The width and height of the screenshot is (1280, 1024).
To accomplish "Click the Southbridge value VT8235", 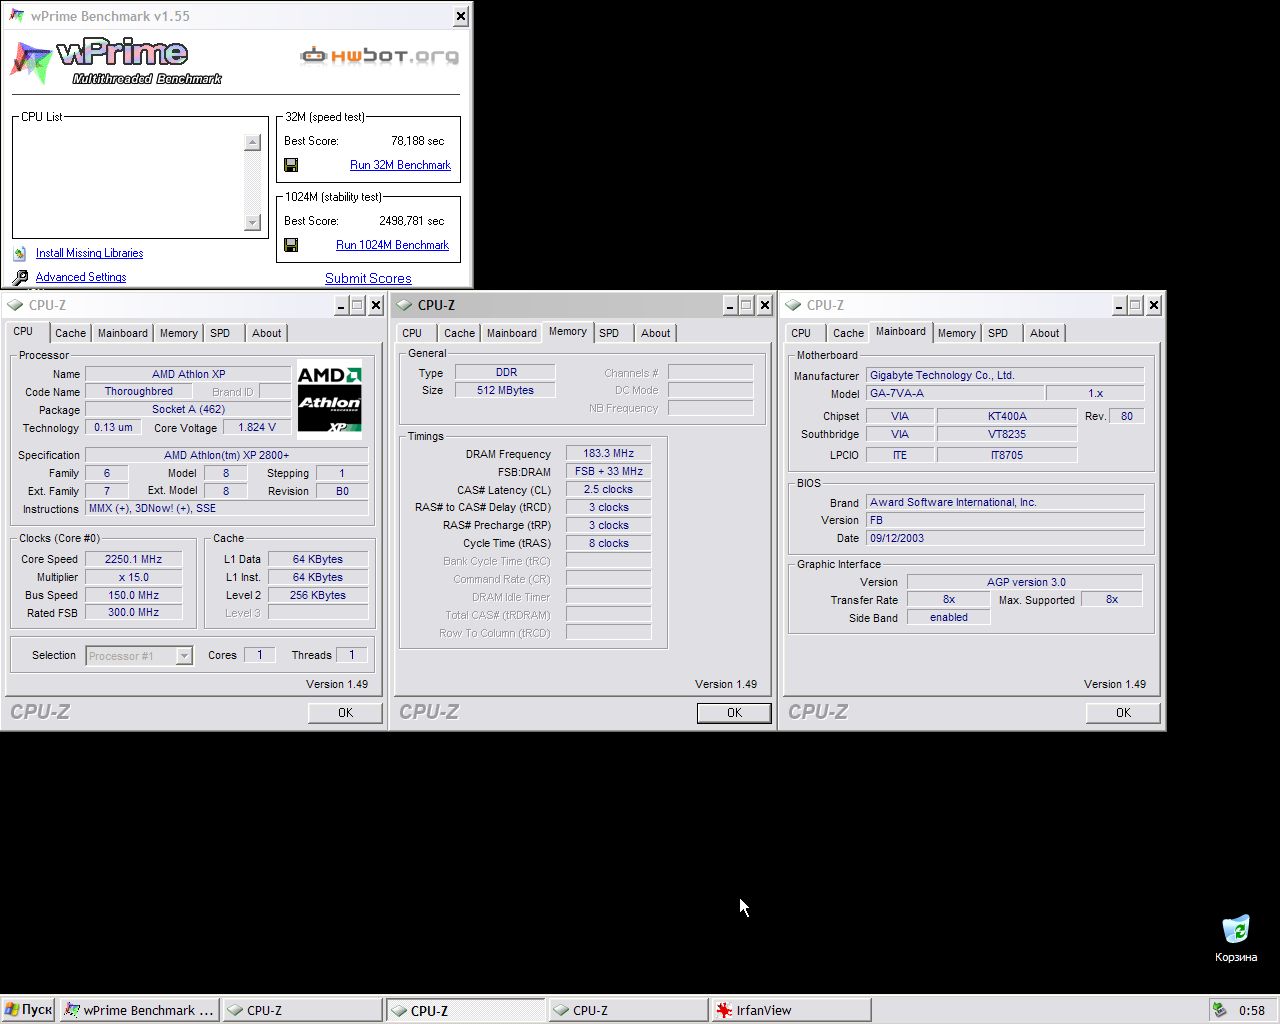I will pos(1007,434).
